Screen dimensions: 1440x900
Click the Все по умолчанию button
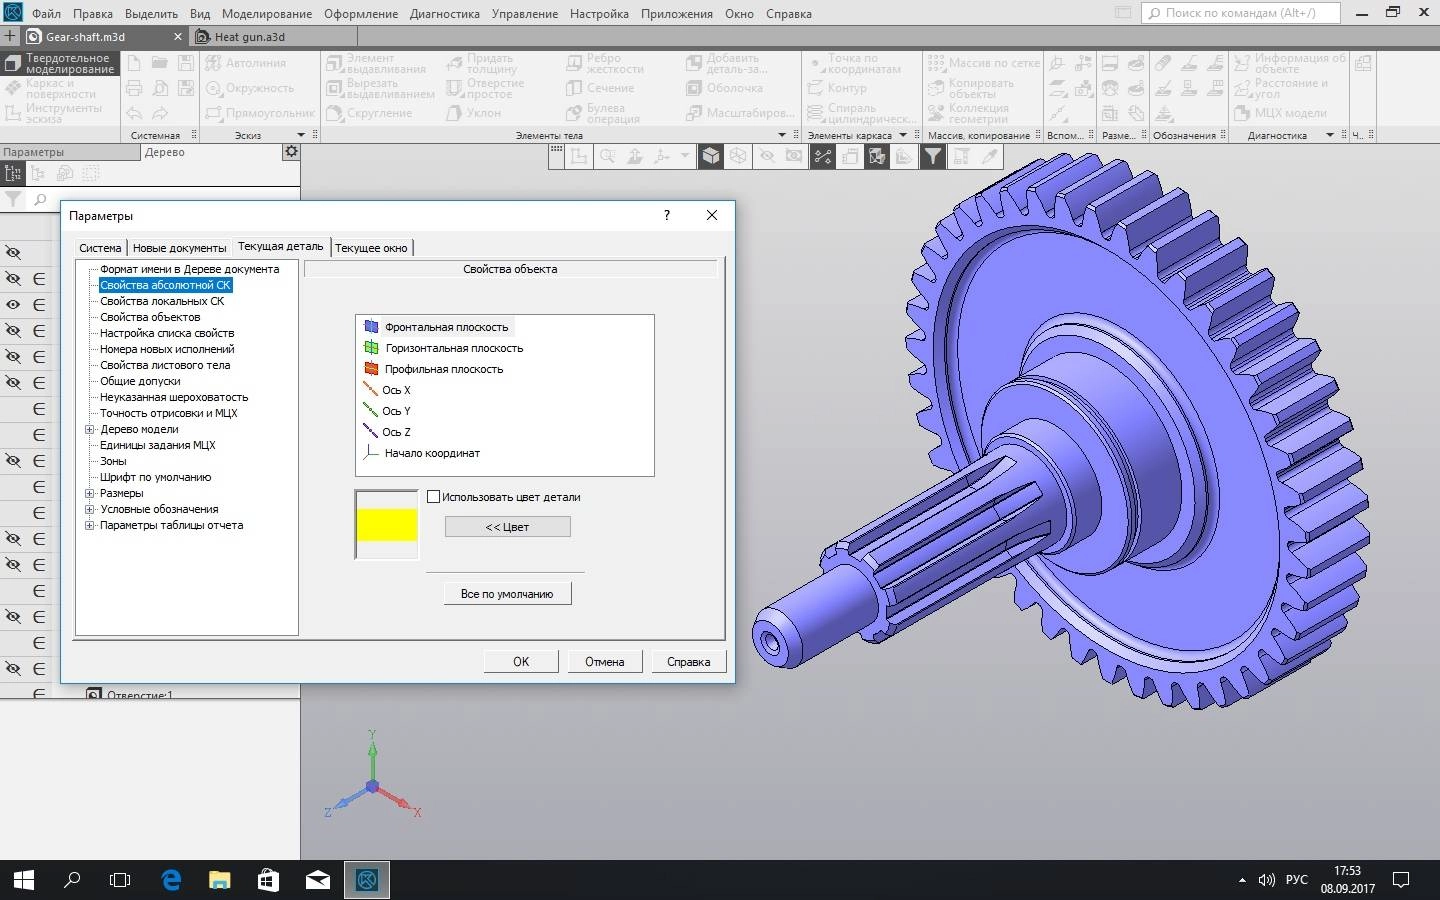click(508, 593)
